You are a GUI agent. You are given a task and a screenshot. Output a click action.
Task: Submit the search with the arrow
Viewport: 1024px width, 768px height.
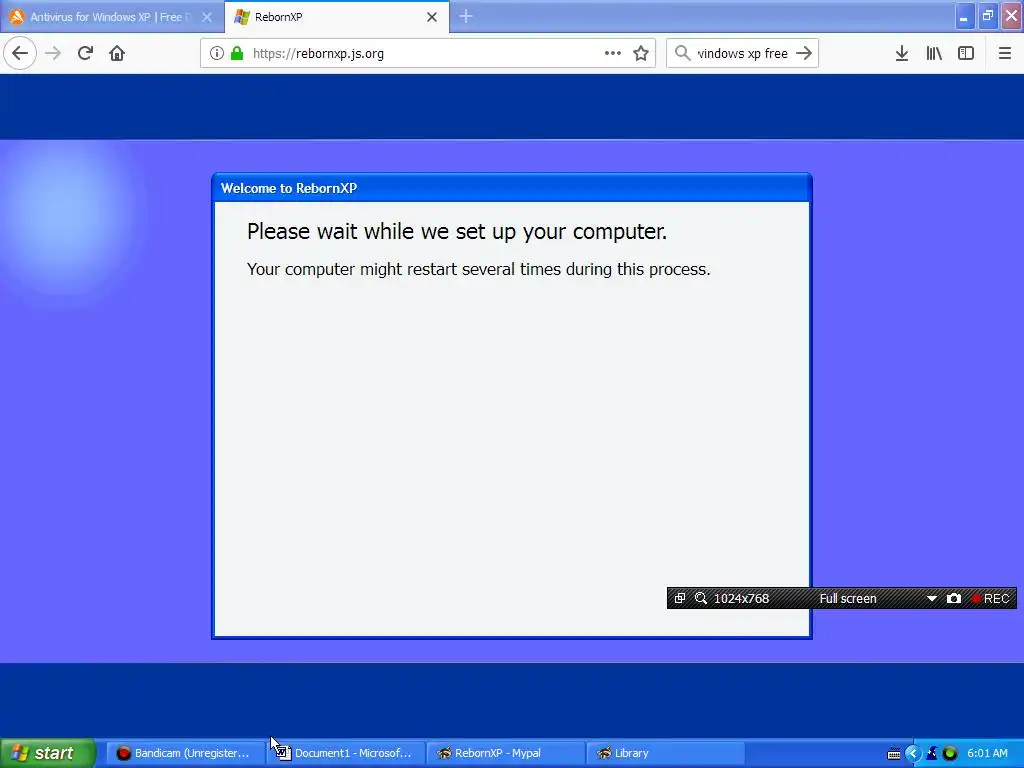click(x=804, y=53)
